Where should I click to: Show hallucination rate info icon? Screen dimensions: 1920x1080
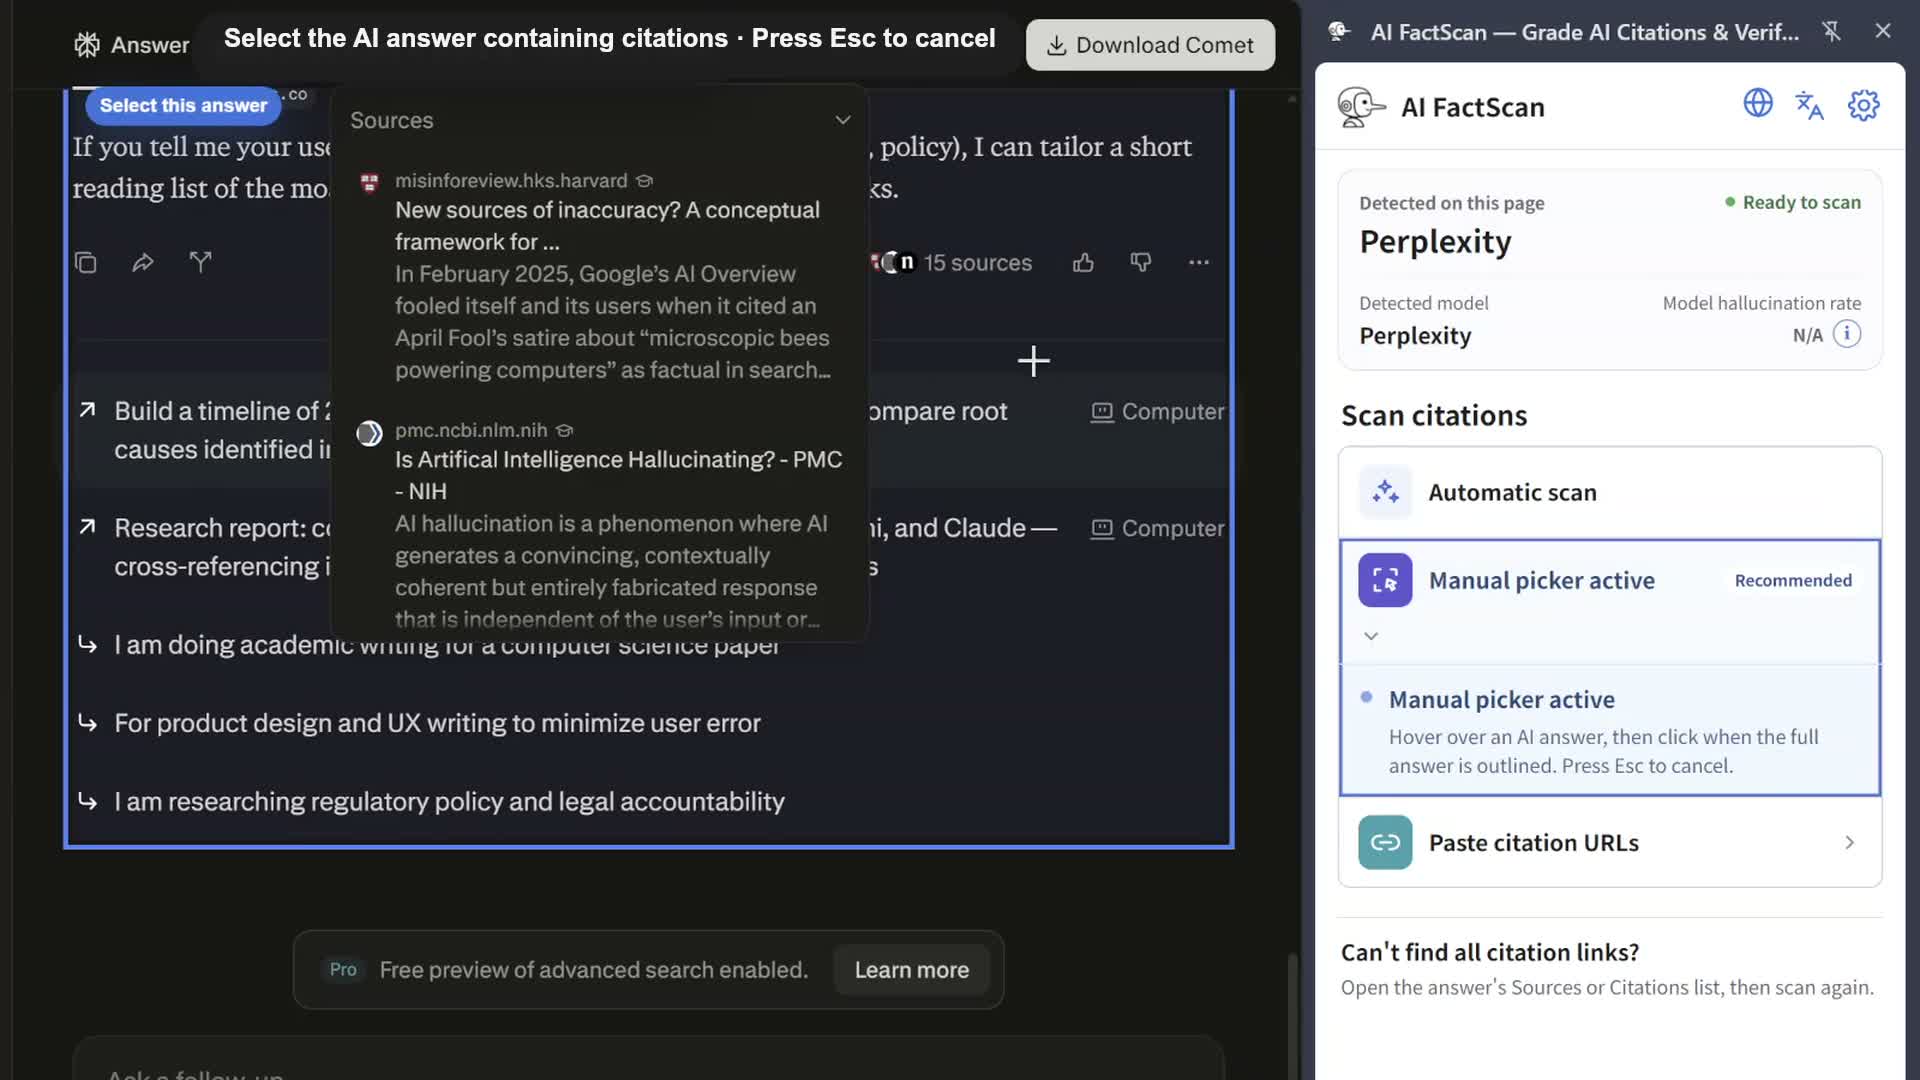tap(1847, 334)
